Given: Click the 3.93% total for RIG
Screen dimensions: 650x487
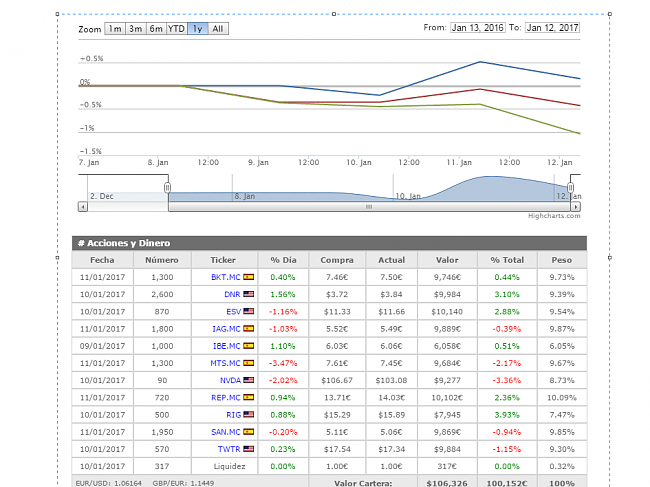Looking at the screenshot, I should [507, 415].
